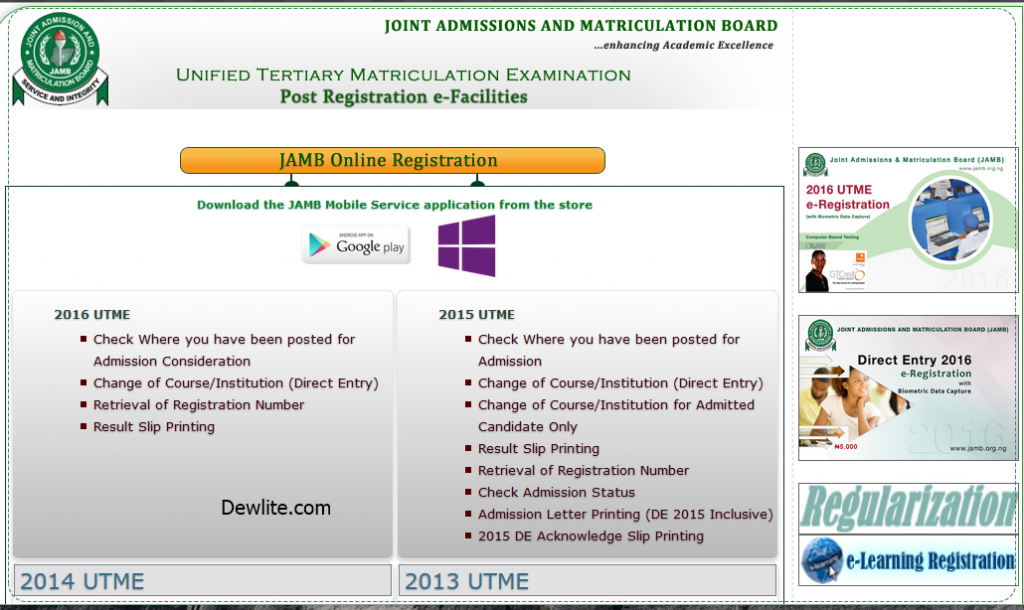
Task: Click the enhancing Academic Excellence tagline
Action: click(x=683, y=45)
